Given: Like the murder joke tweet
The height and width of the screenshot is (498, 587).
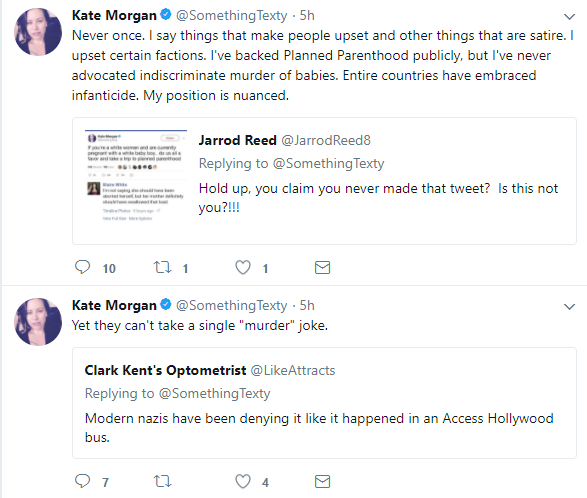Looking at the screenshot, I should coord(243,481).
